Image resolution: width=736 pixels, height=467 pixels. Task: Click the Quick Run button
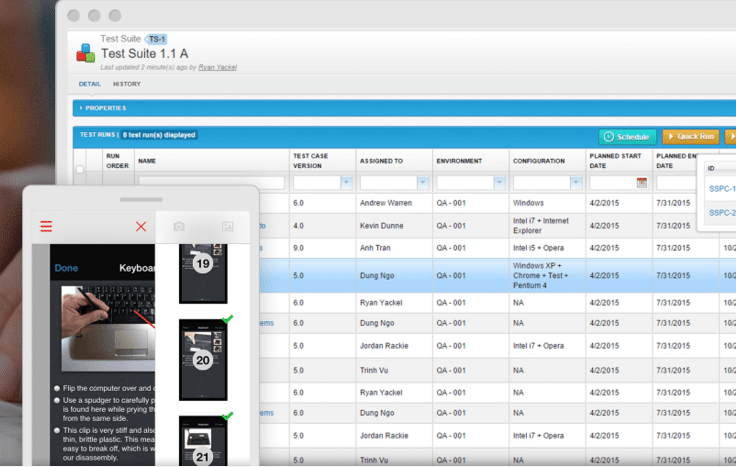coord(691,137)
